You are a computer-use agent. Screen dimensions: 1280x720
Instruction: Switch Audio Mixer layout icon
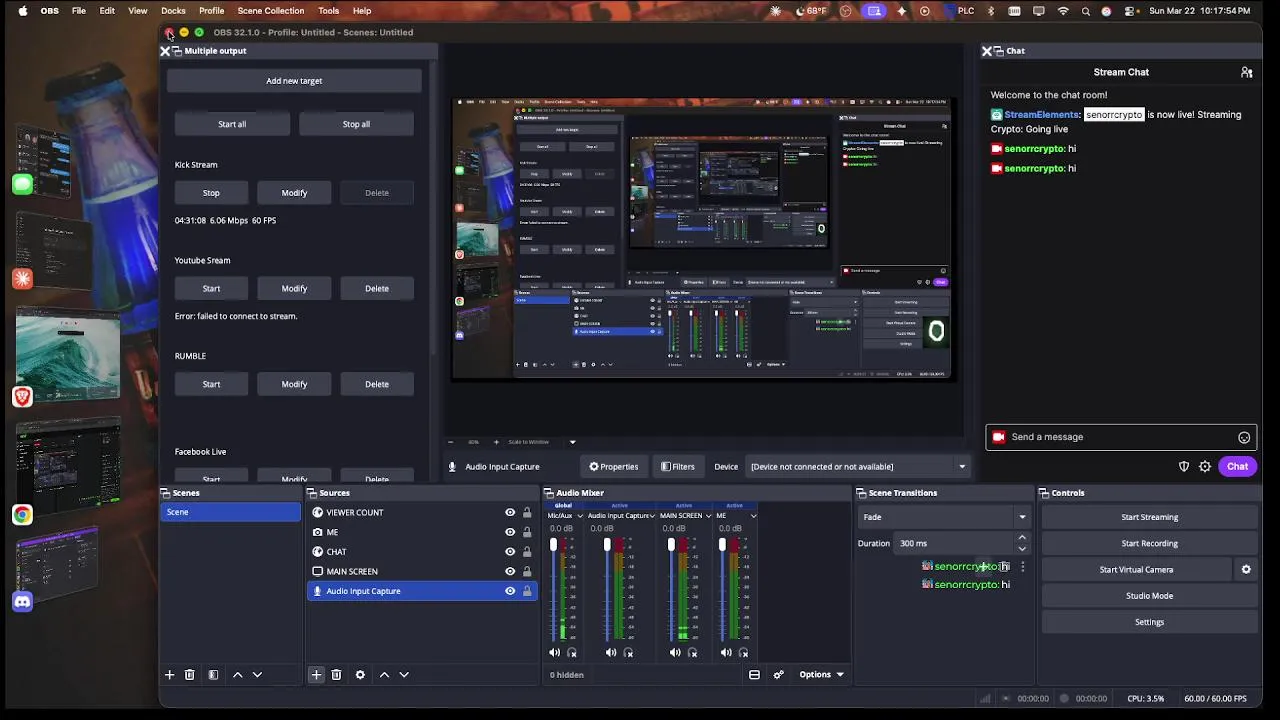pos(754,675)
